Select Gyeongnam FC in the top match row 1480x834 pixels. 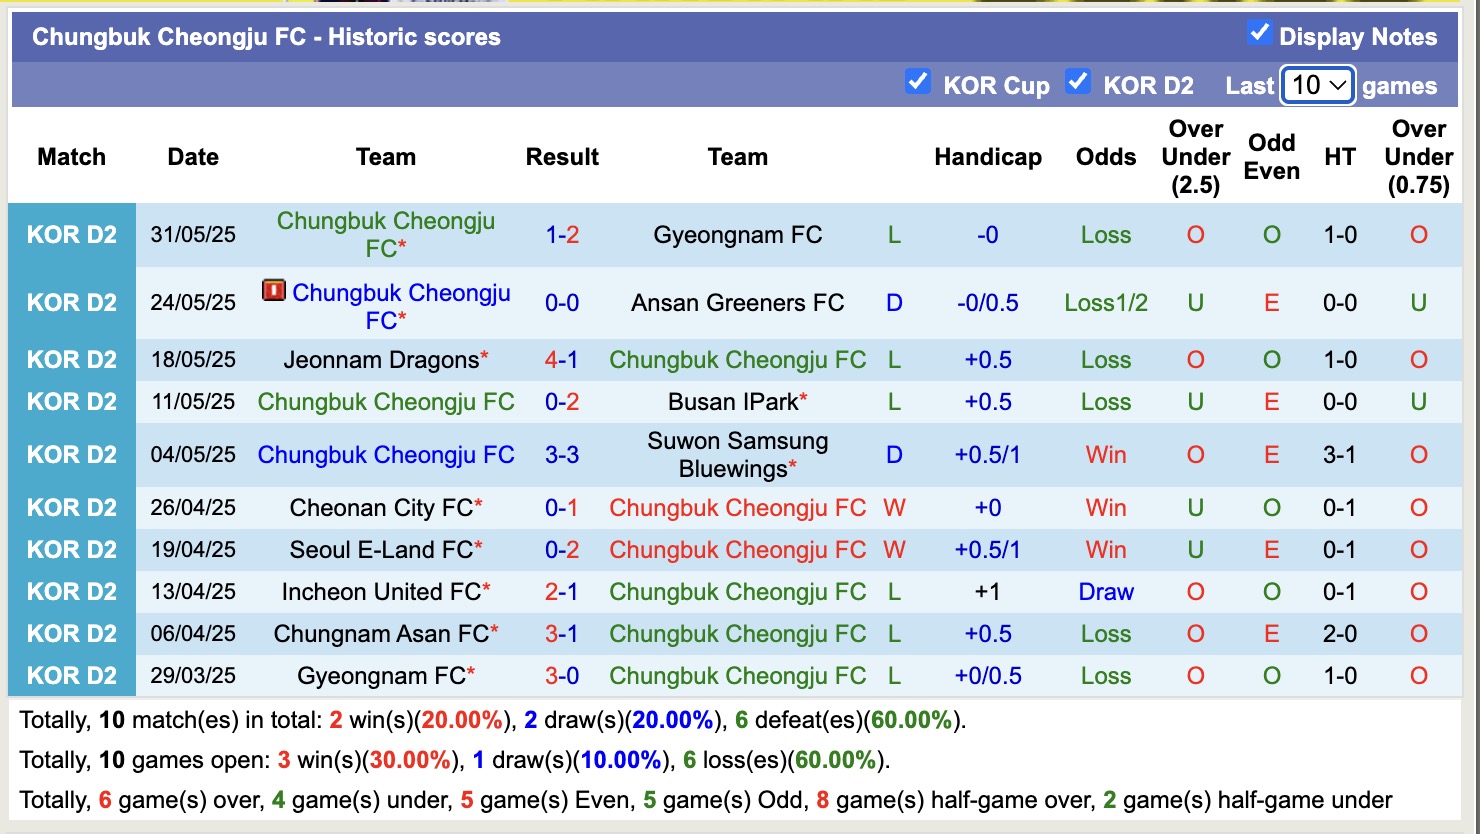click(738, 235)
